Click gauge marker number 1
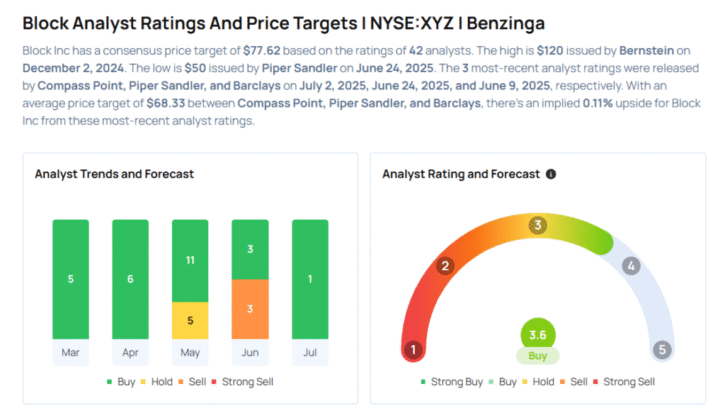 coord(410,350)
